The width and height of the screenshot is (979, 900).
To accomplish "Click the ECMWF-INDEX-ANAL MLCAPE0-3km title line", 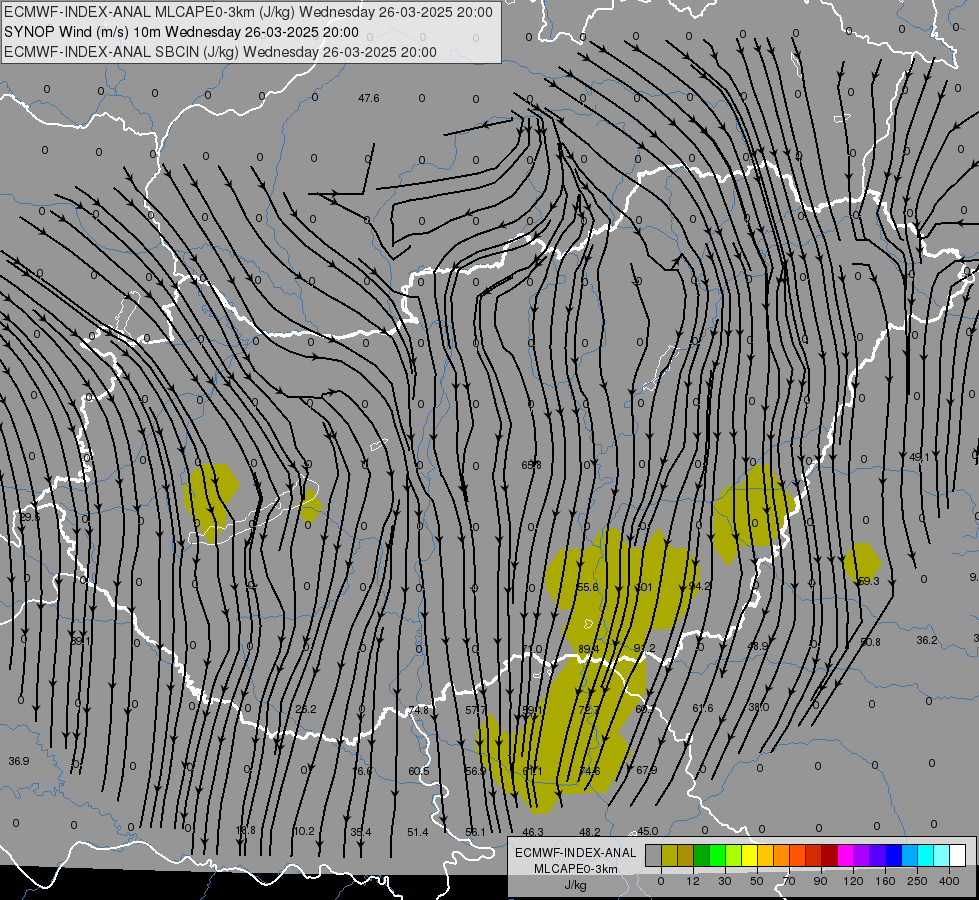I will click(248, 12).
